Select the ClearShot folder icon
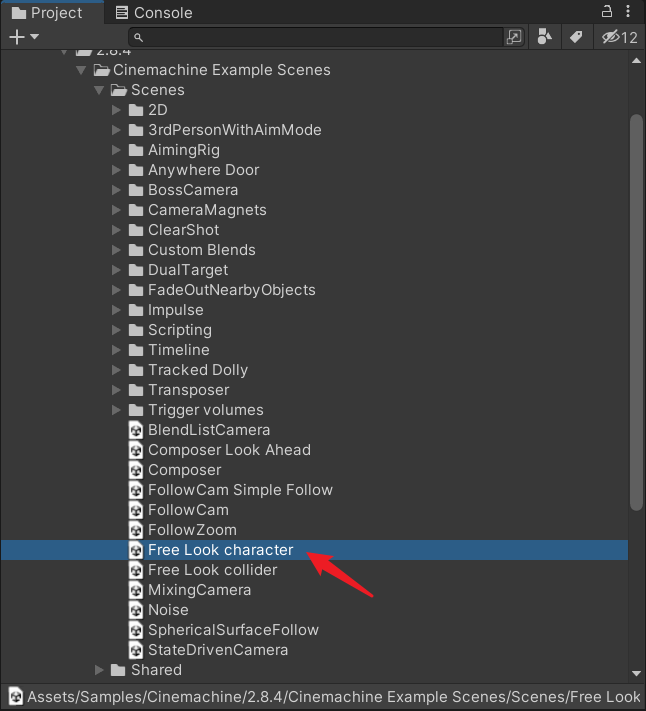Viewport: 646px width, 711px height. coord(136,230)
